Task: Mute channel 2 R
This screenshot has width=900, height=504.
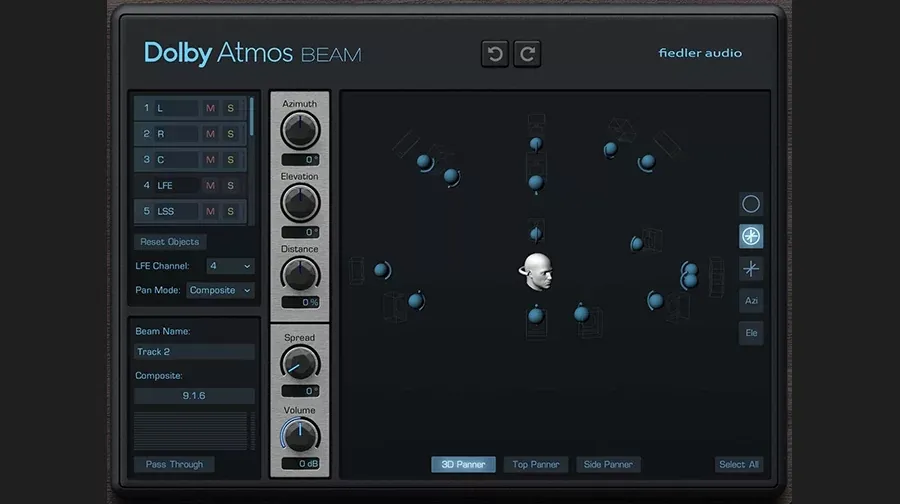Action: (211, 134)
